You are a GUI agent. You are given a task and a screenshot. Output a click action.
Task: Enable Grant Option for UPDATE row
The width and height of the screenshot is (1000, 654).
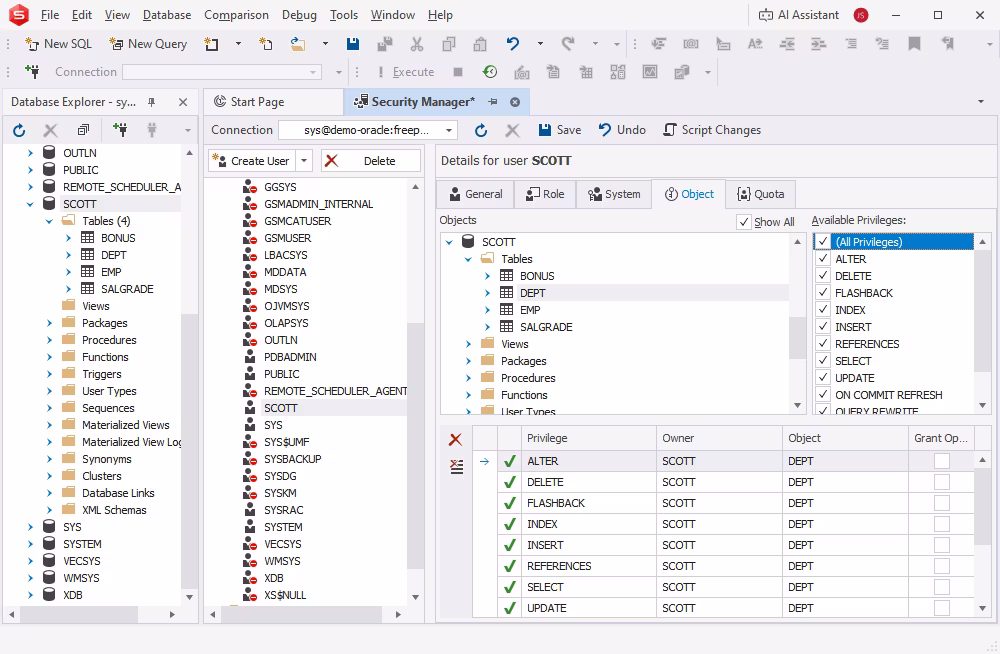pyautogui.click(x=941, y=608)
